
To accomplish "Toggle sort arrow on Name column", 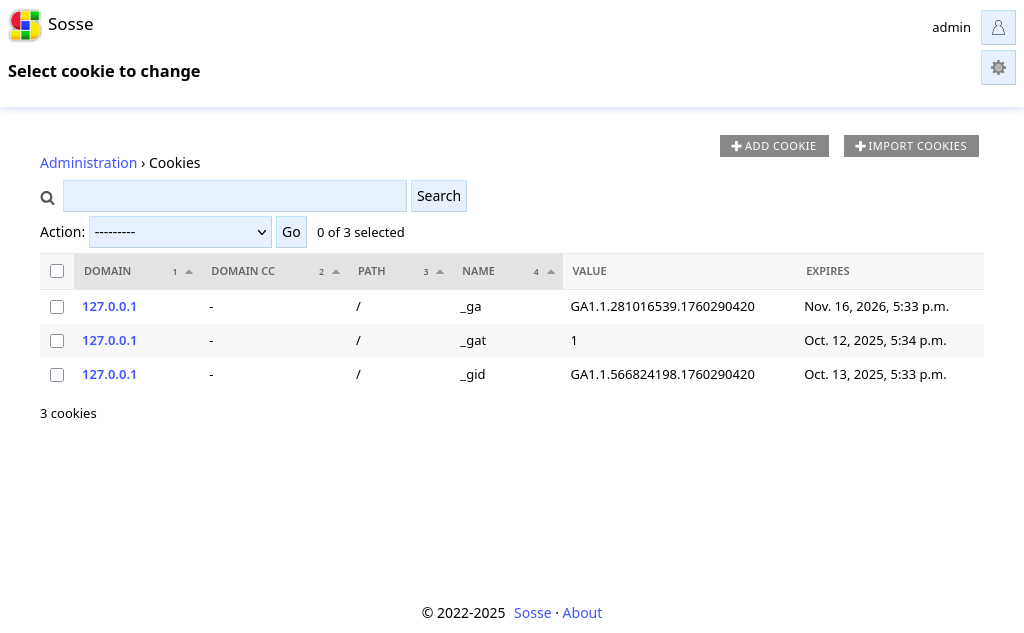I will 551,272.
